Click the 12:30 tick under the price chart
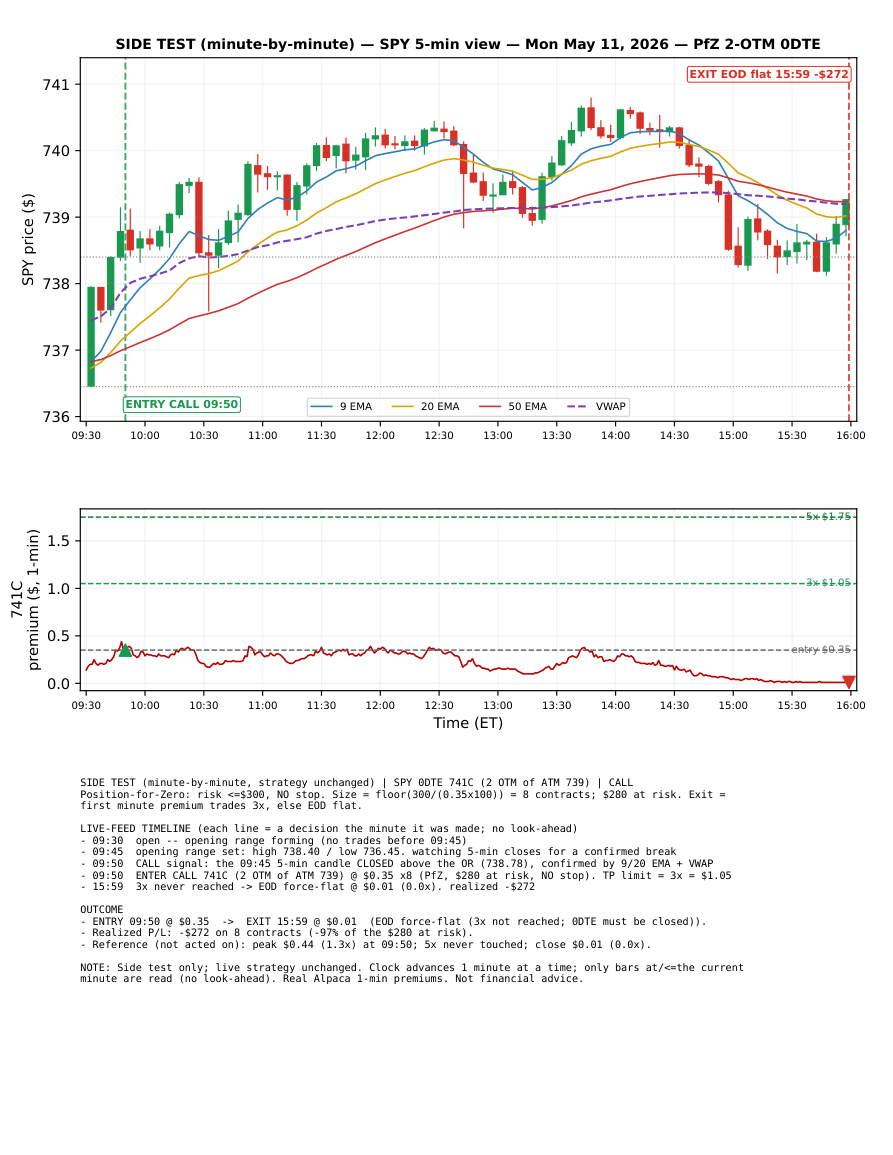 [x=439, y=435]
